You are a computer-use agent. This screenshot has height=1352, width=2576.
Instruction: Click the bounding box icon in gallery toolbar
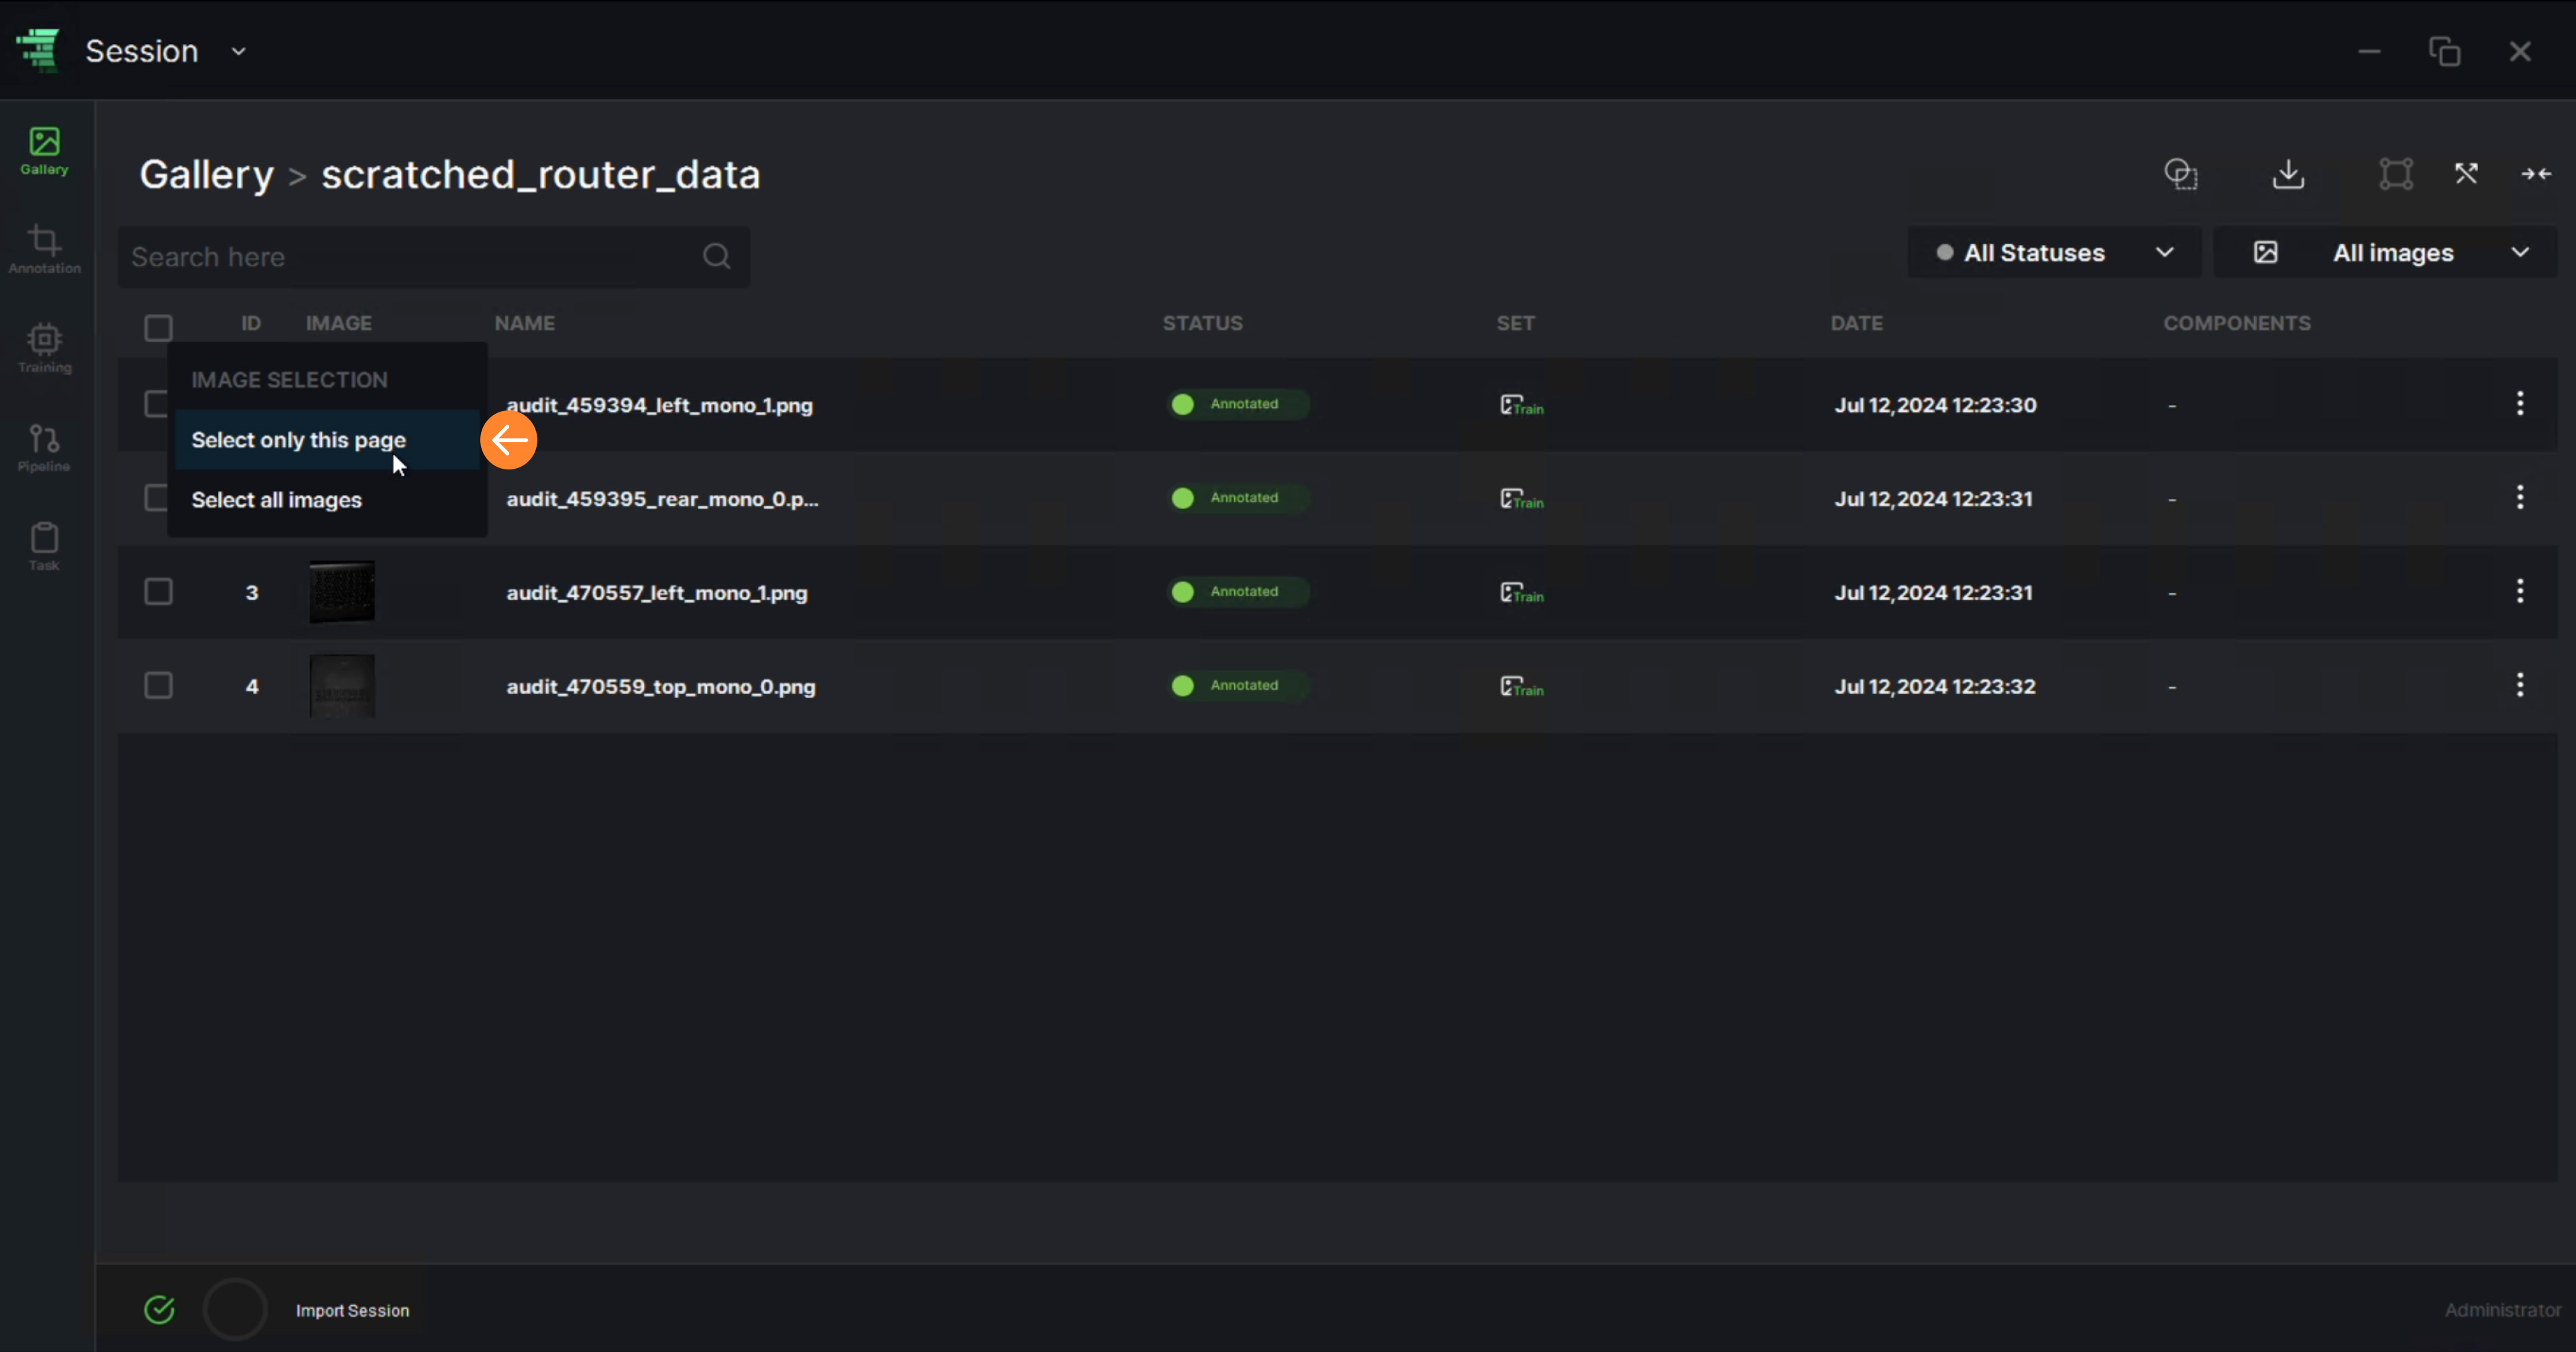(x=2396, y=174)
